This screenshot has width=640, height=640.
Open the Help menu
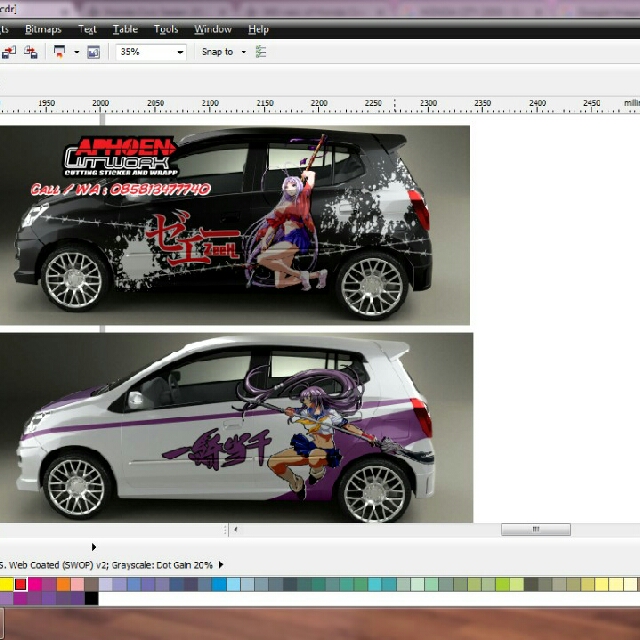click(x=258, y=30)
